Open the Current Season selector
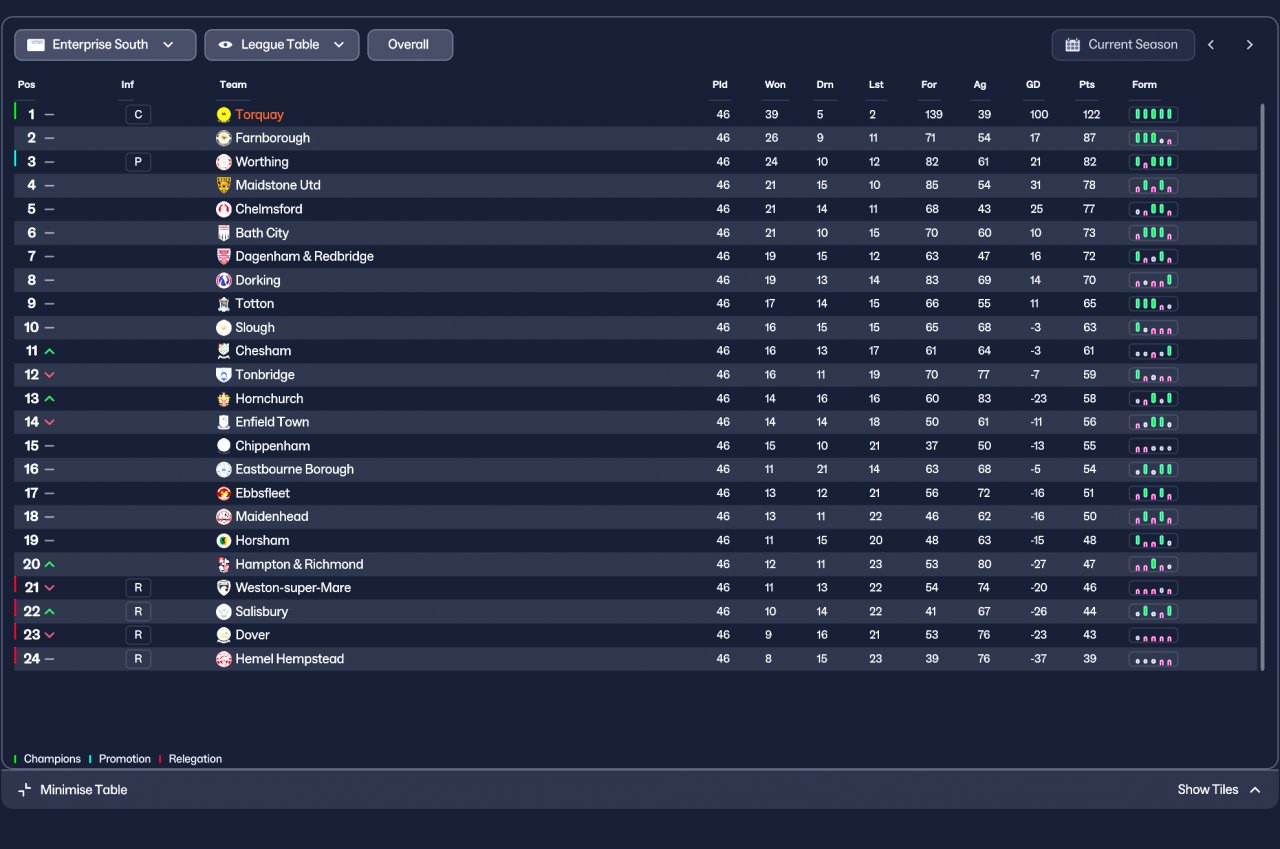This screenshot has width=1280, height=849. coord(1122,45)
